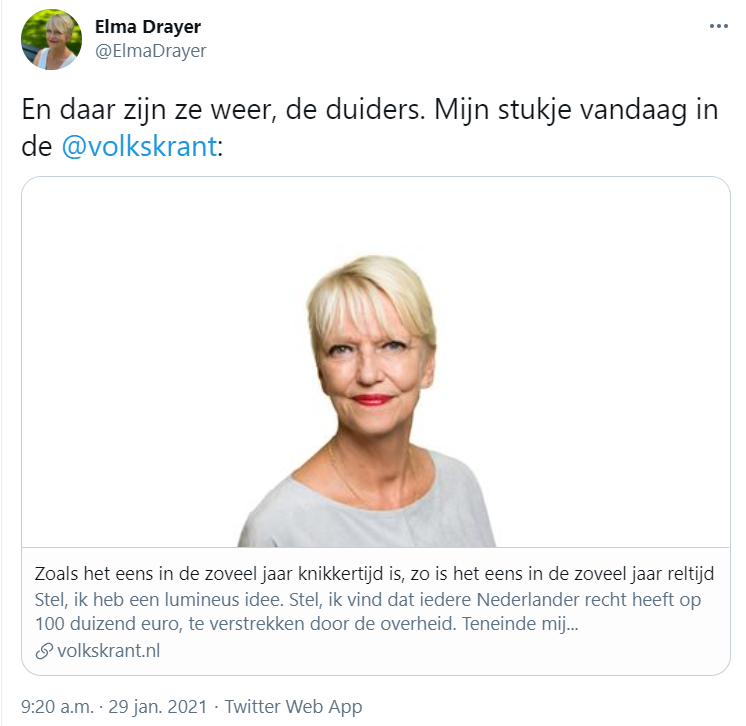The image size is (746, 726).
Task: Click the word 'duiders' in the tweet text
Action: tap(374, 109)
